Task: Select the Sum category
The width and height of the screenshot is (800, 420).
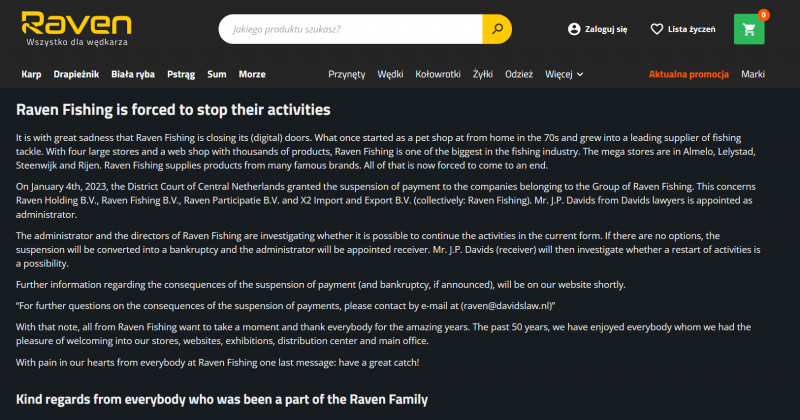Action: (217, 74)
